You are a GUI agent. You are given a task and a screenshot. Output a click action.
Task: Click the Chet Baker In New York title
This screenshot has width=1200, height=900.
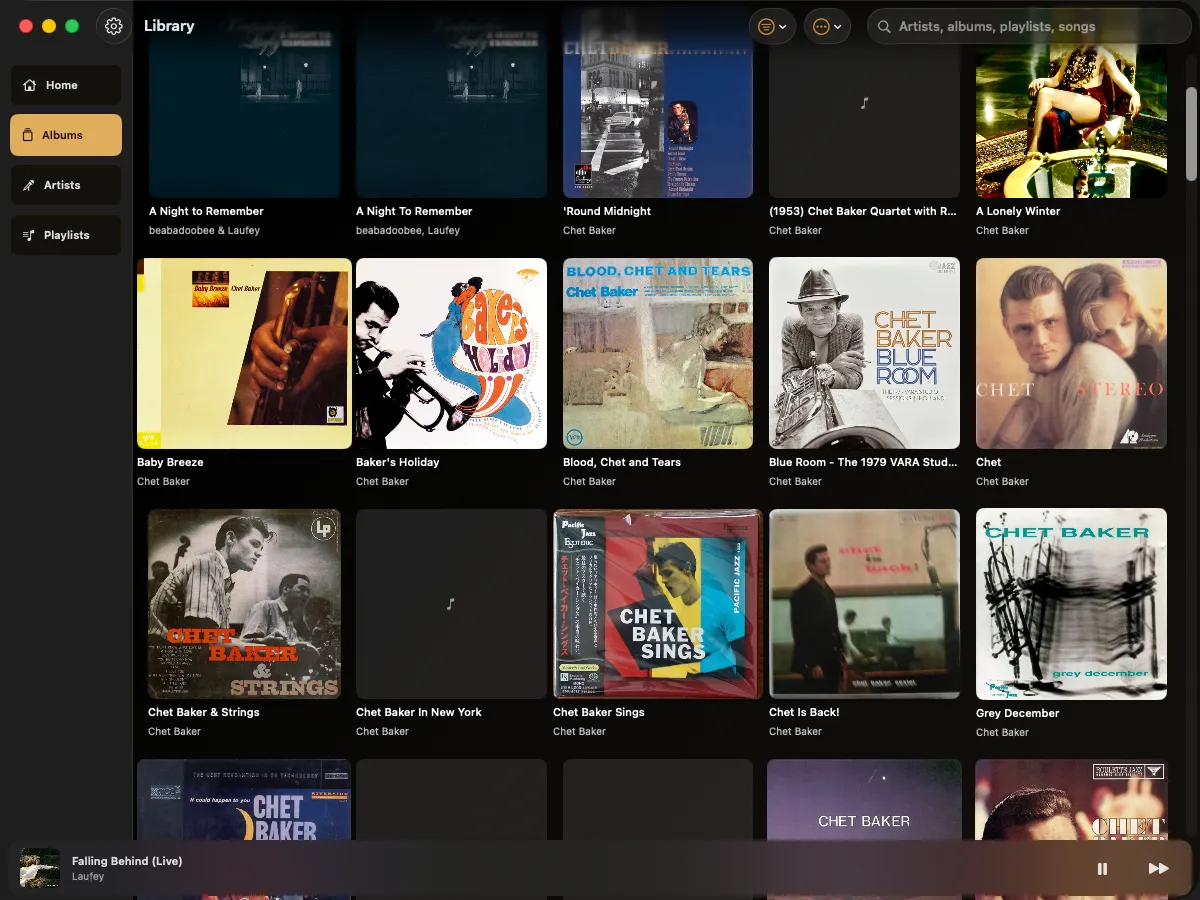419,712
